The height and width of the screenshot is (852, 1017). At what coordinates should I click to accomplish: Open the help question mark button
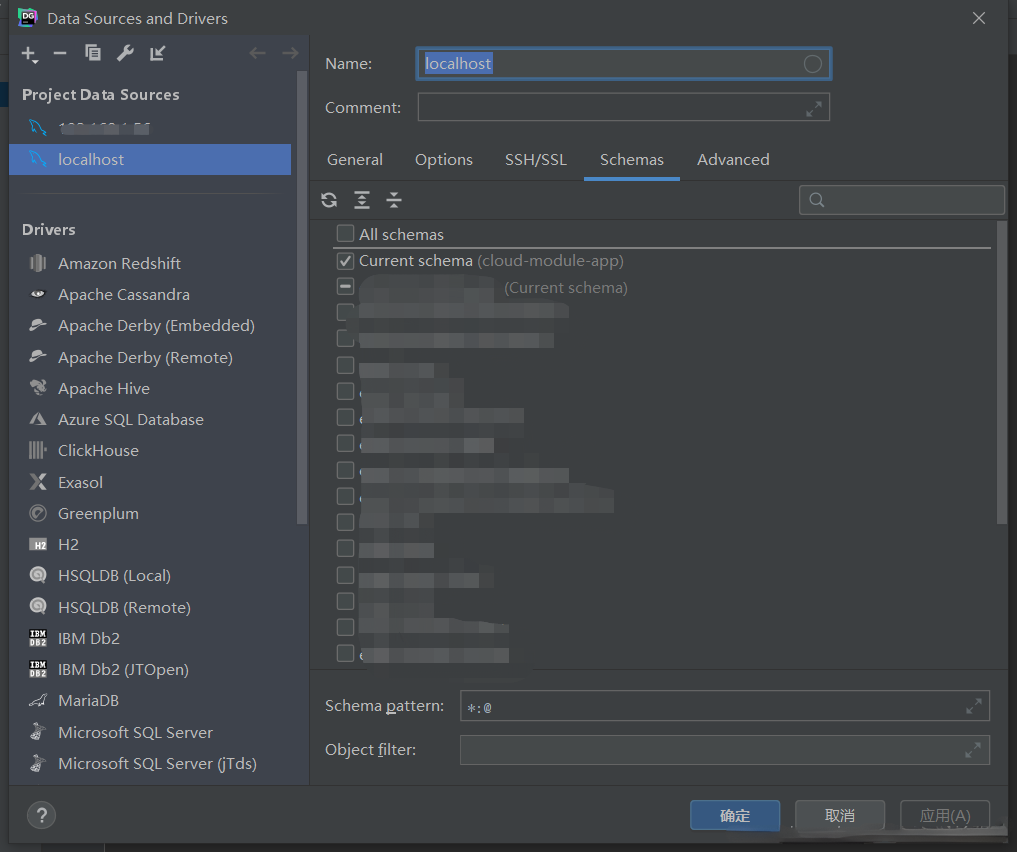point(42,815)
